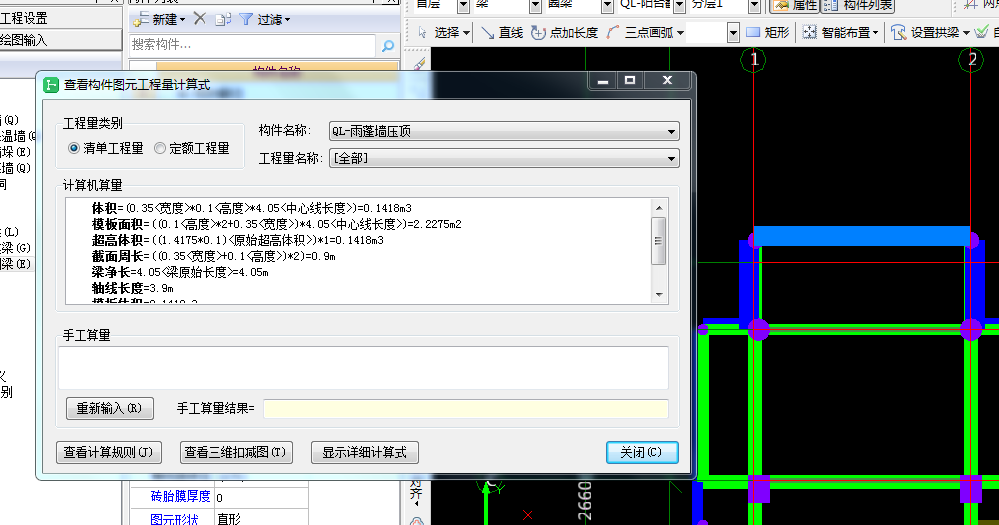Click the green dialog title bar icon
The width and height of the screenshot is (999, 525).
[51, 85]
